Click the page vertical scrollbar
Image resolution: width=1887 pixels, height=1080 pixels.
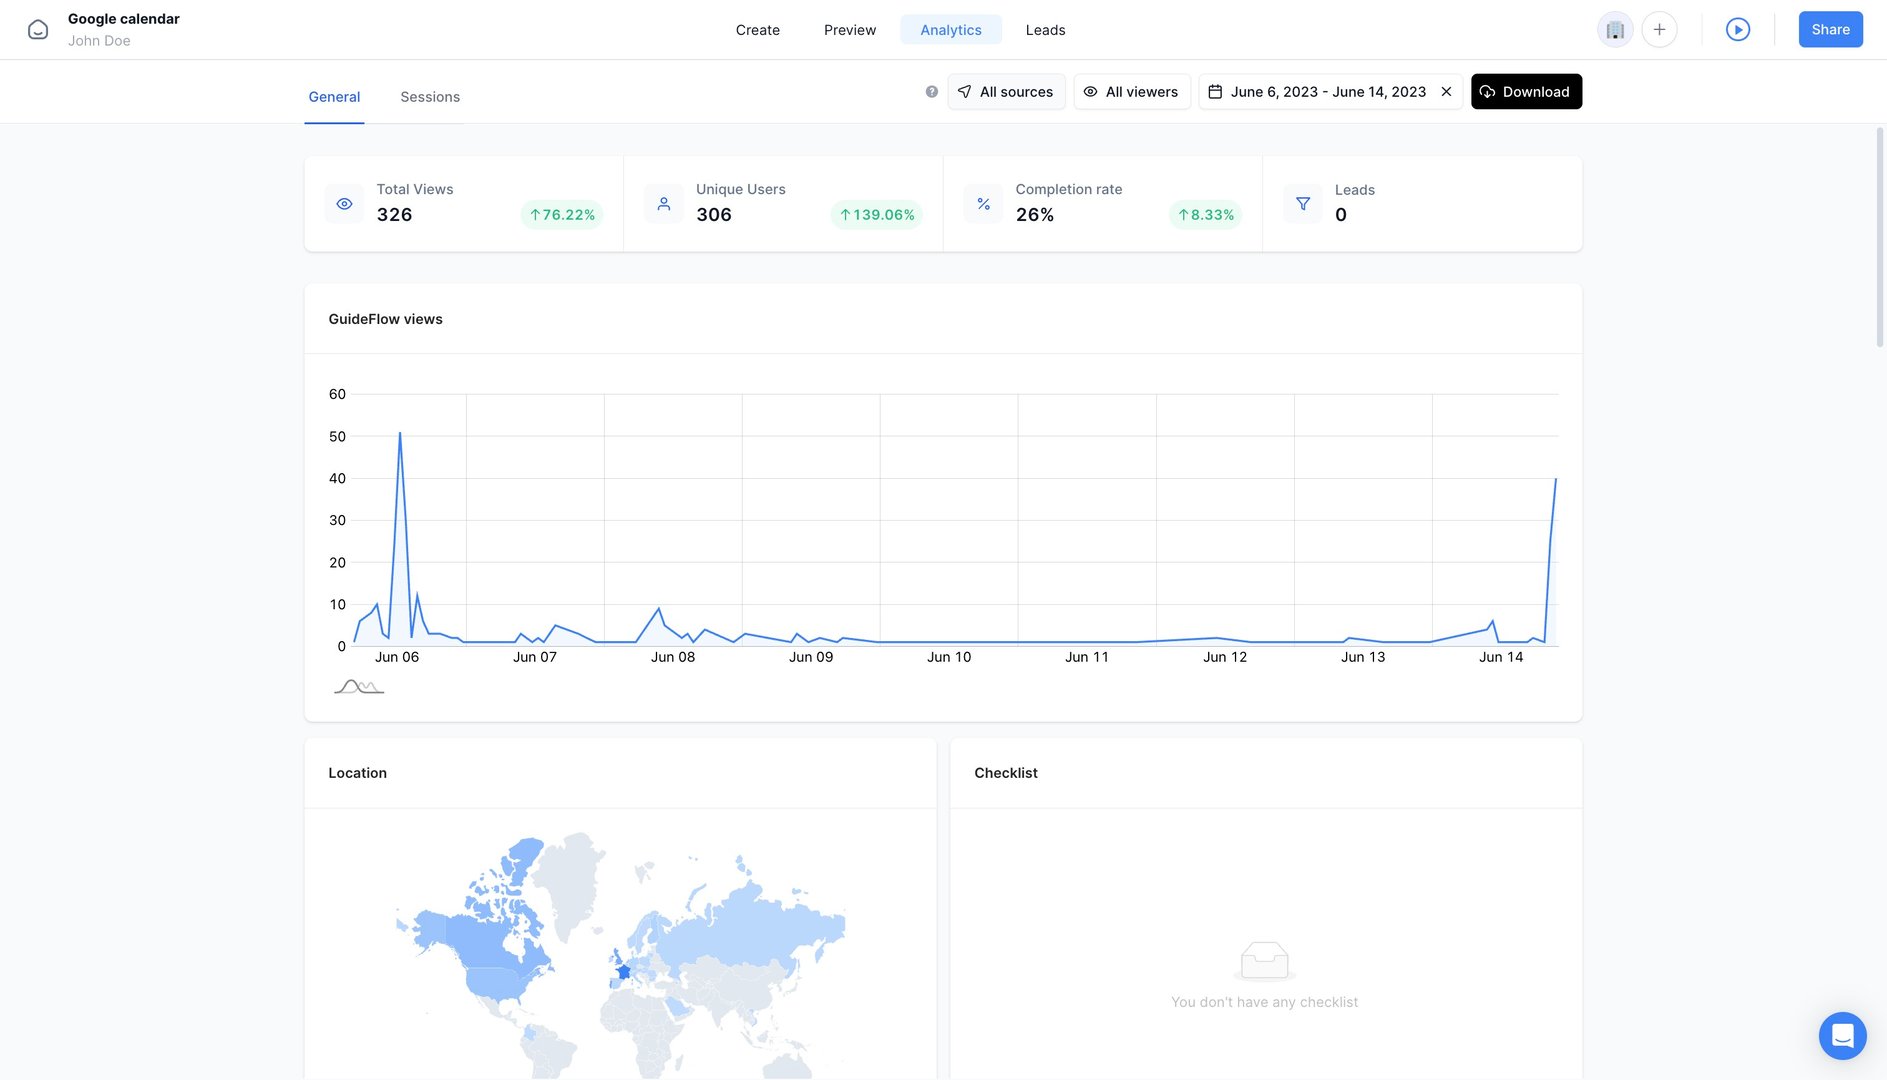1880,238
